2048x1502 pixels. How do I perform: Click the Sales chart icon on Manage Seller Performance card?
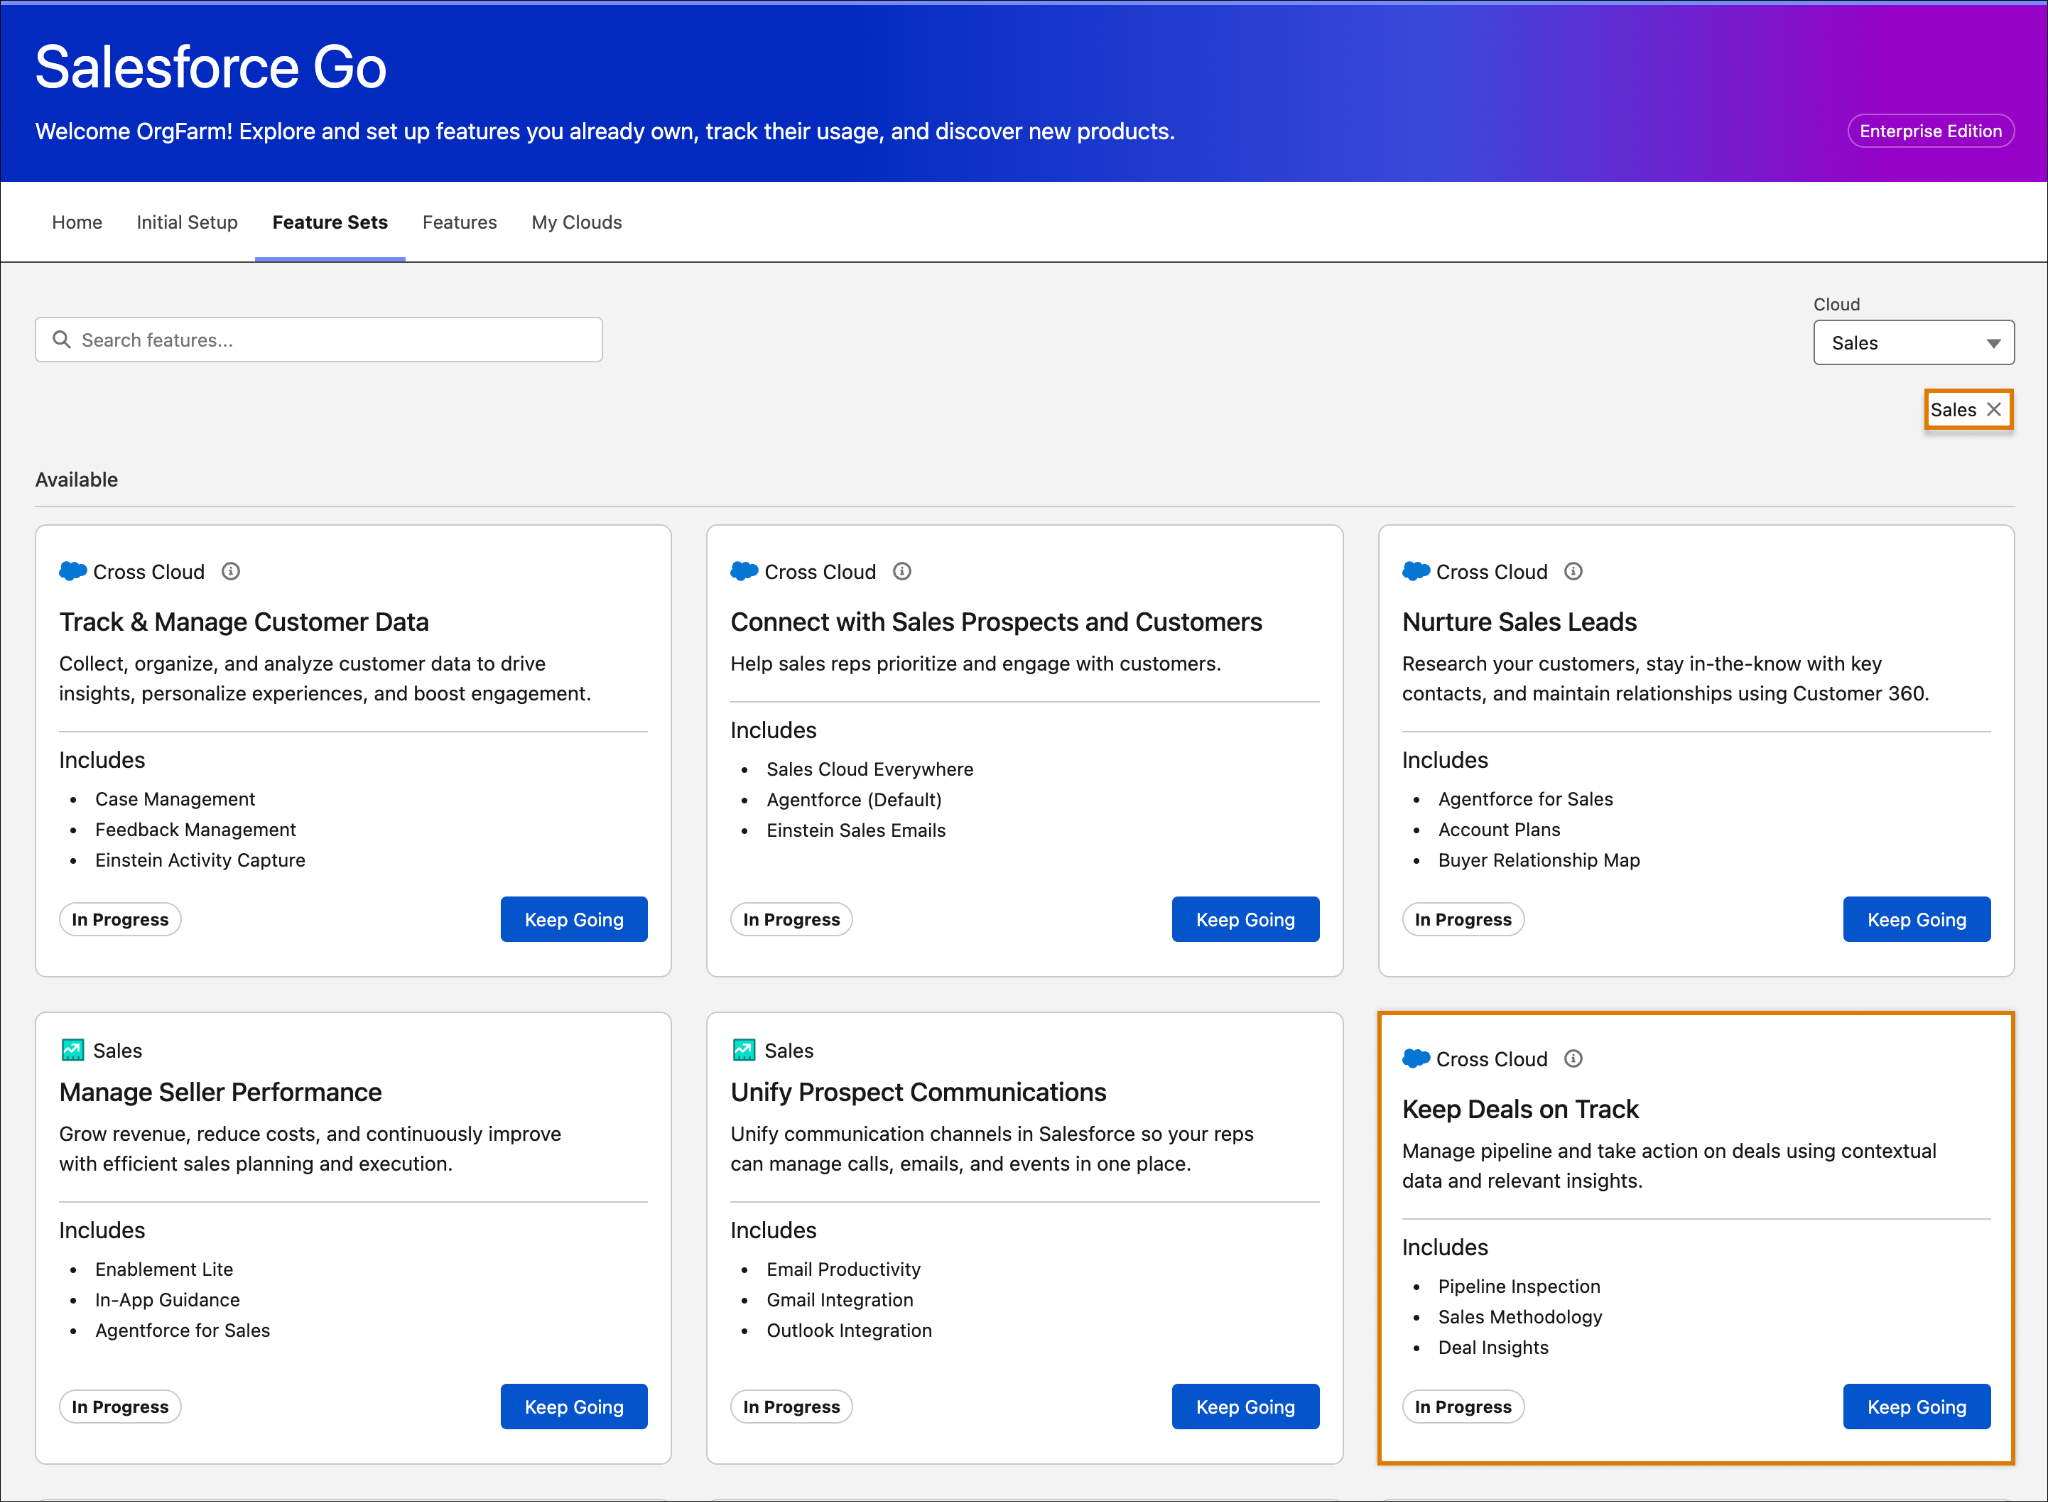(x=73, y=1050)
